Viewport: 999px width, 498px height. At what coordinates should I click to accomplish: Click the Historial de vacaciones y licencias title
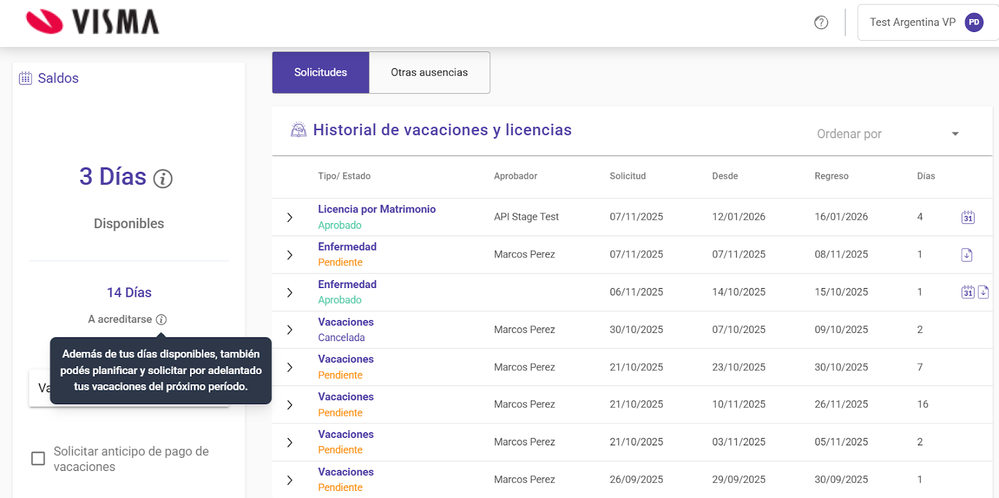coord(442,130)
